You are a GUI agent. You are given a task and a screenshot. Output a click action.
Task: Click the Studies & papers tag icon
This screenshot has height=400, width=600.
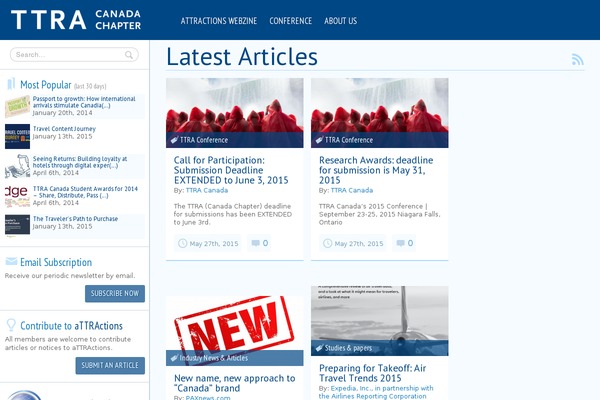pos(319,348)
